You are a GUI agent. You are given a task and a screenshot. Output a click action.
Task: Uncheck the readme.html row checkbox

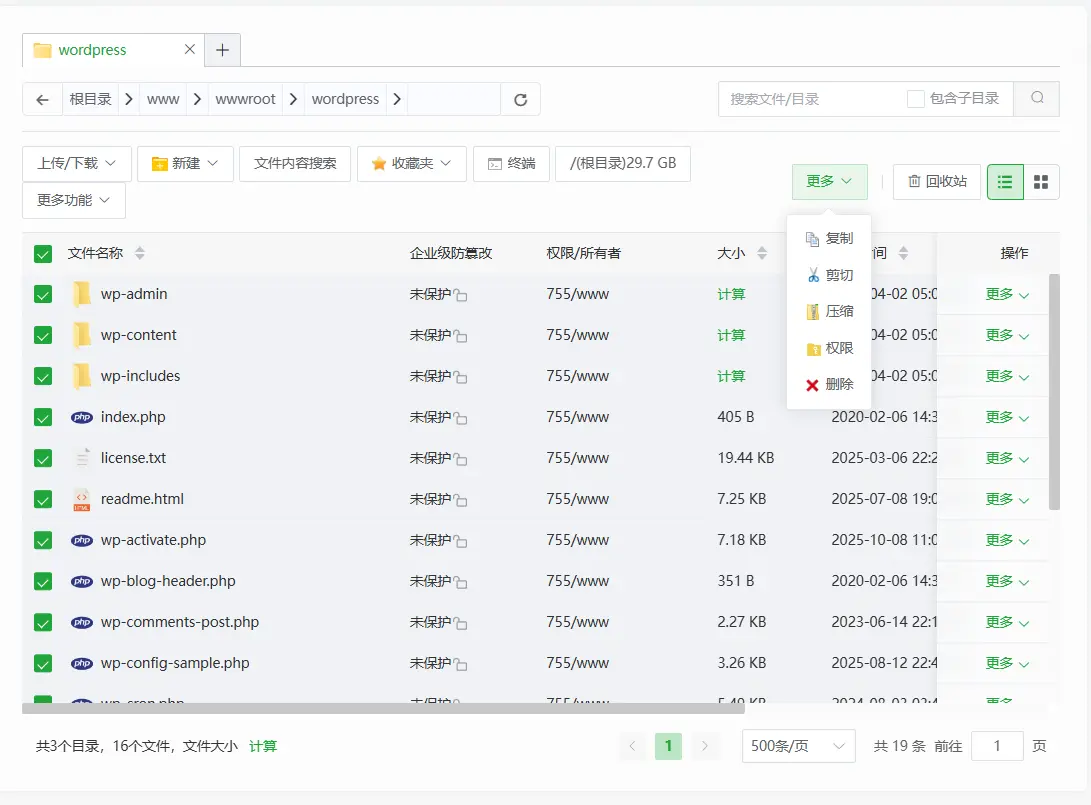43,500
